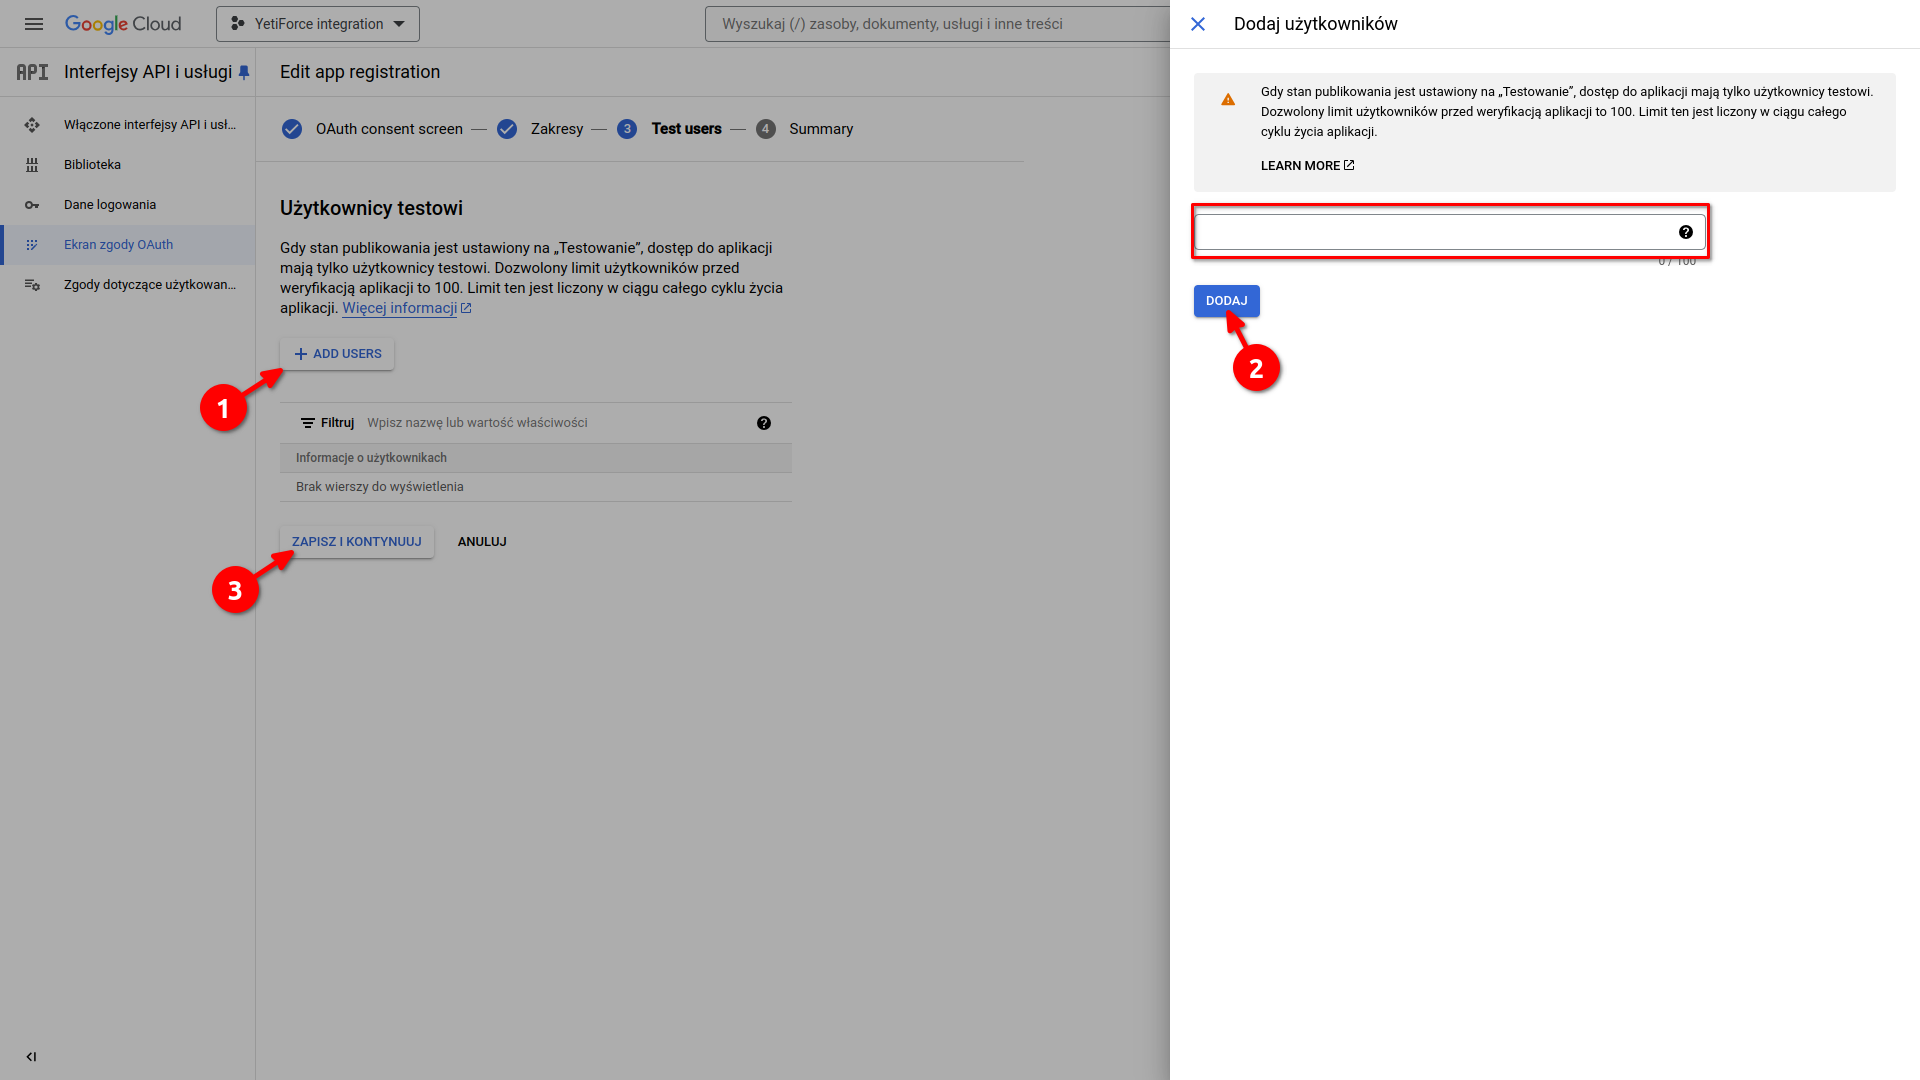Close the Dodaj użytkowników panel
The image size is (1920, 1080).
1198,24
